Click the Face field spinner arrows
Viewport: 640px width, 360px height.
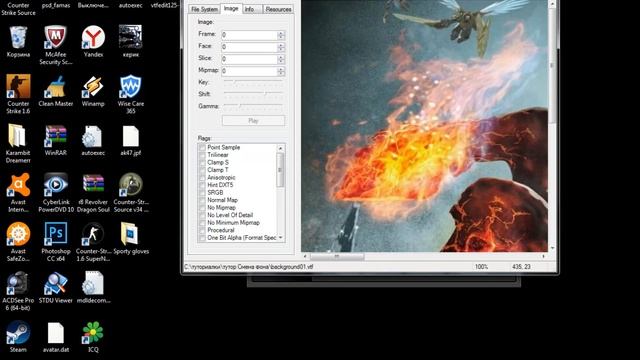[281, 47]
